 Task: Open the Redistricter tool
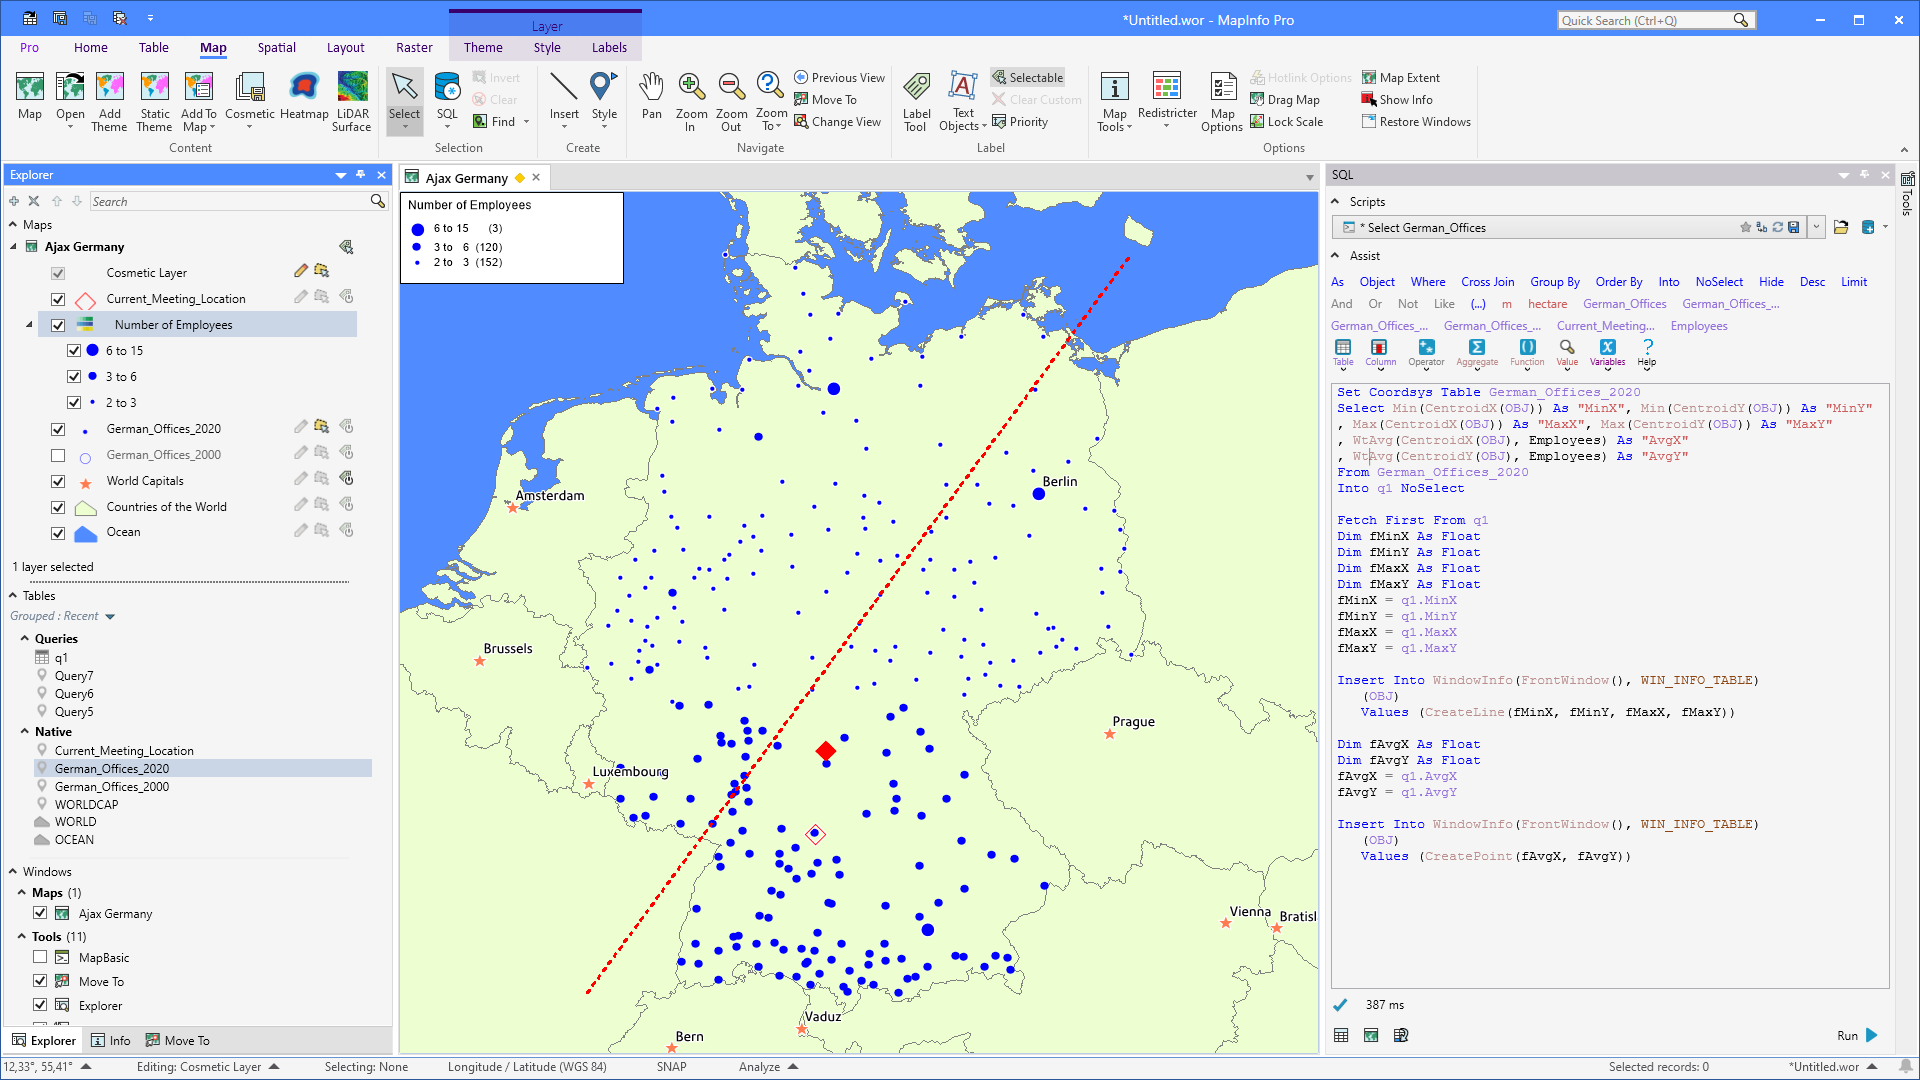[x=1167, y=95]
